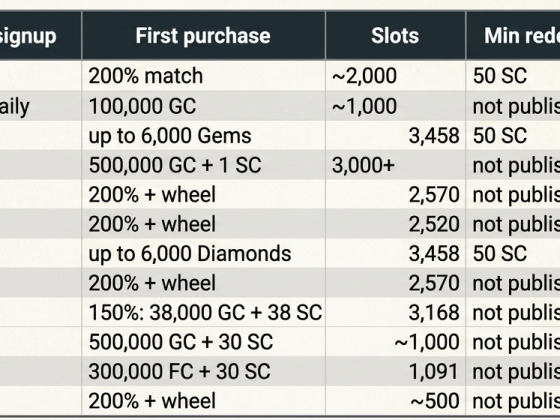The image size is (560, 420).
Task: Click the Slots column header
Action: 395,36
